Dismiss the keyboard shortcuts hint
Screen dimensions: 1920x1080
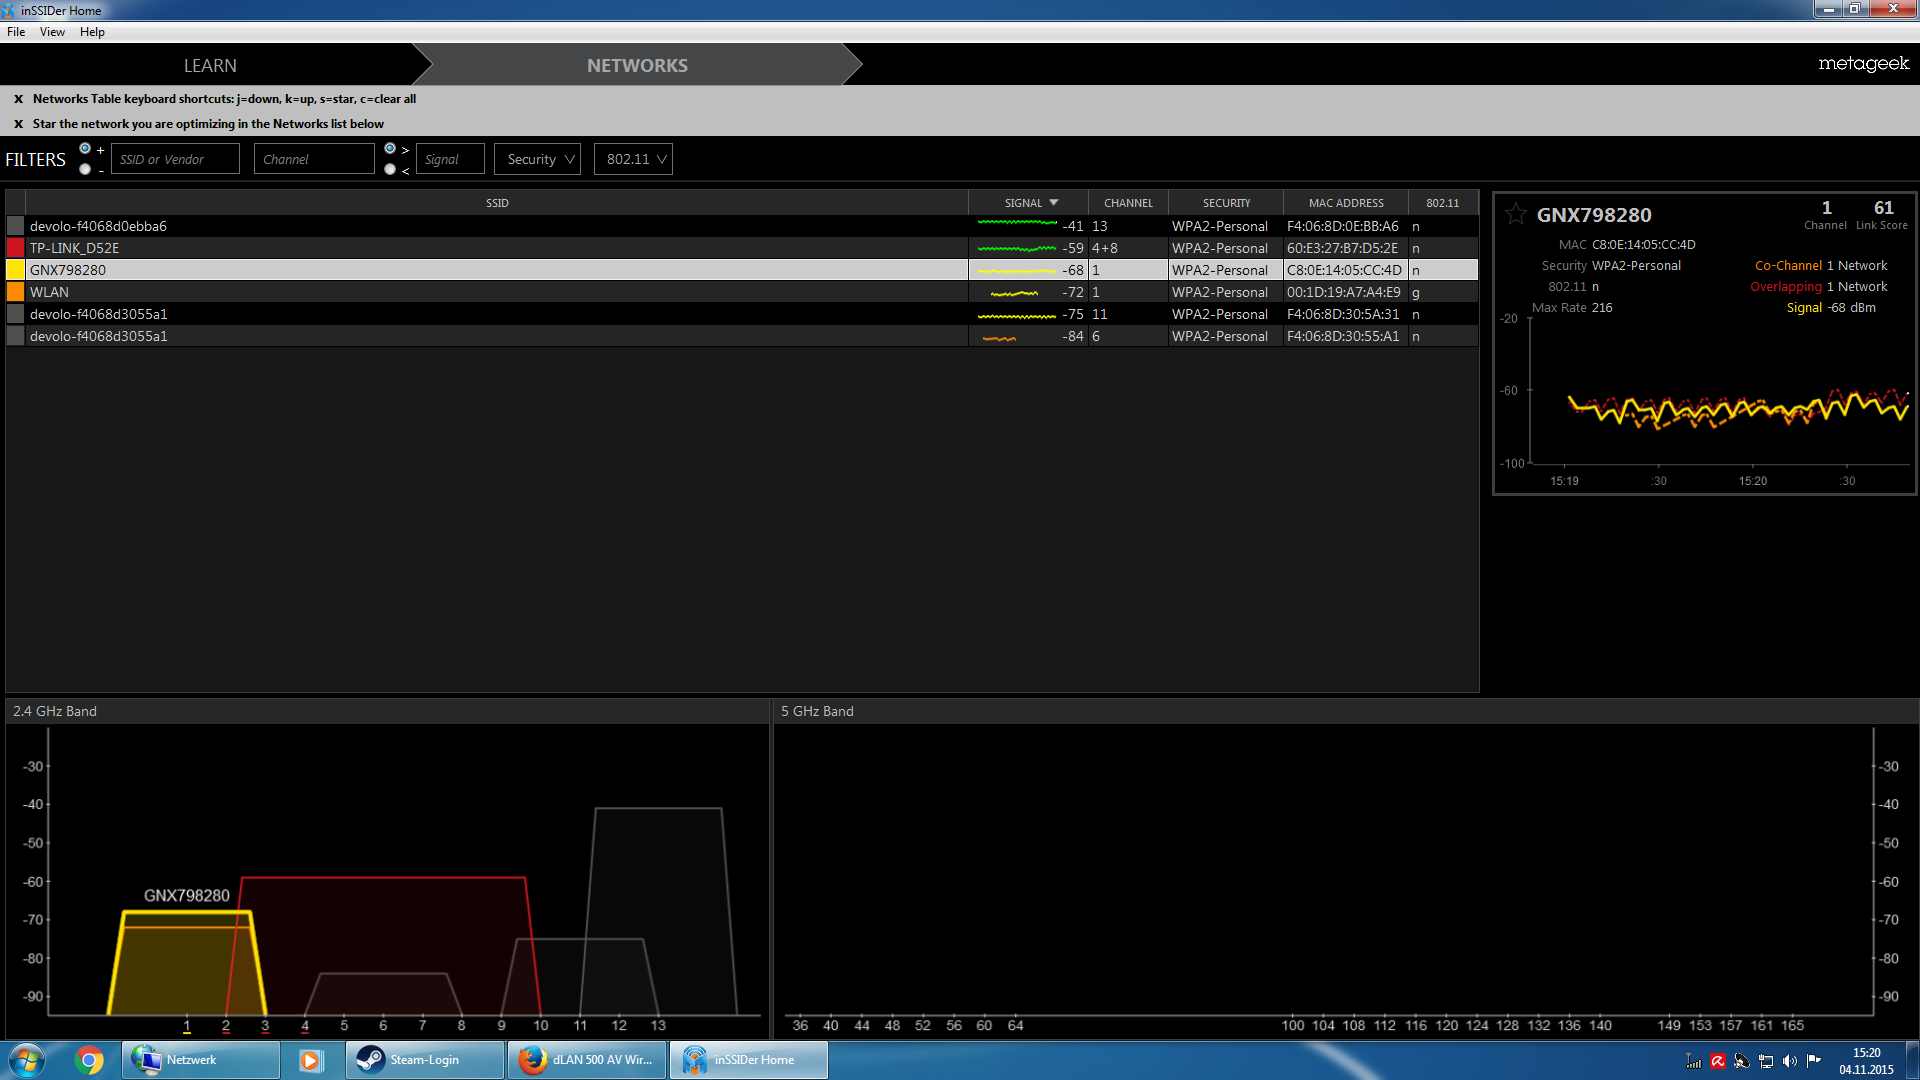[x=18, y=99]
